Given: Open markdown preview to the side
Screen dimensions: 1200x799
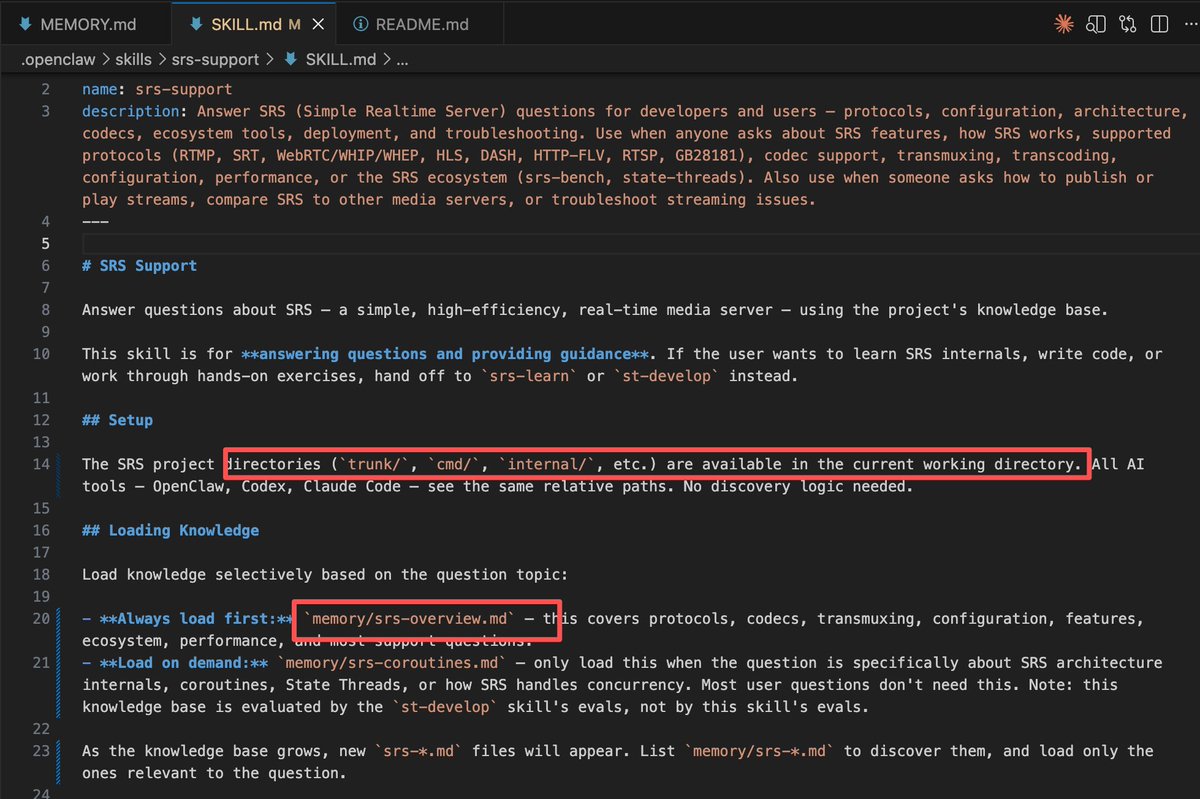Looking at the screenshot, I should [1097, 24].
